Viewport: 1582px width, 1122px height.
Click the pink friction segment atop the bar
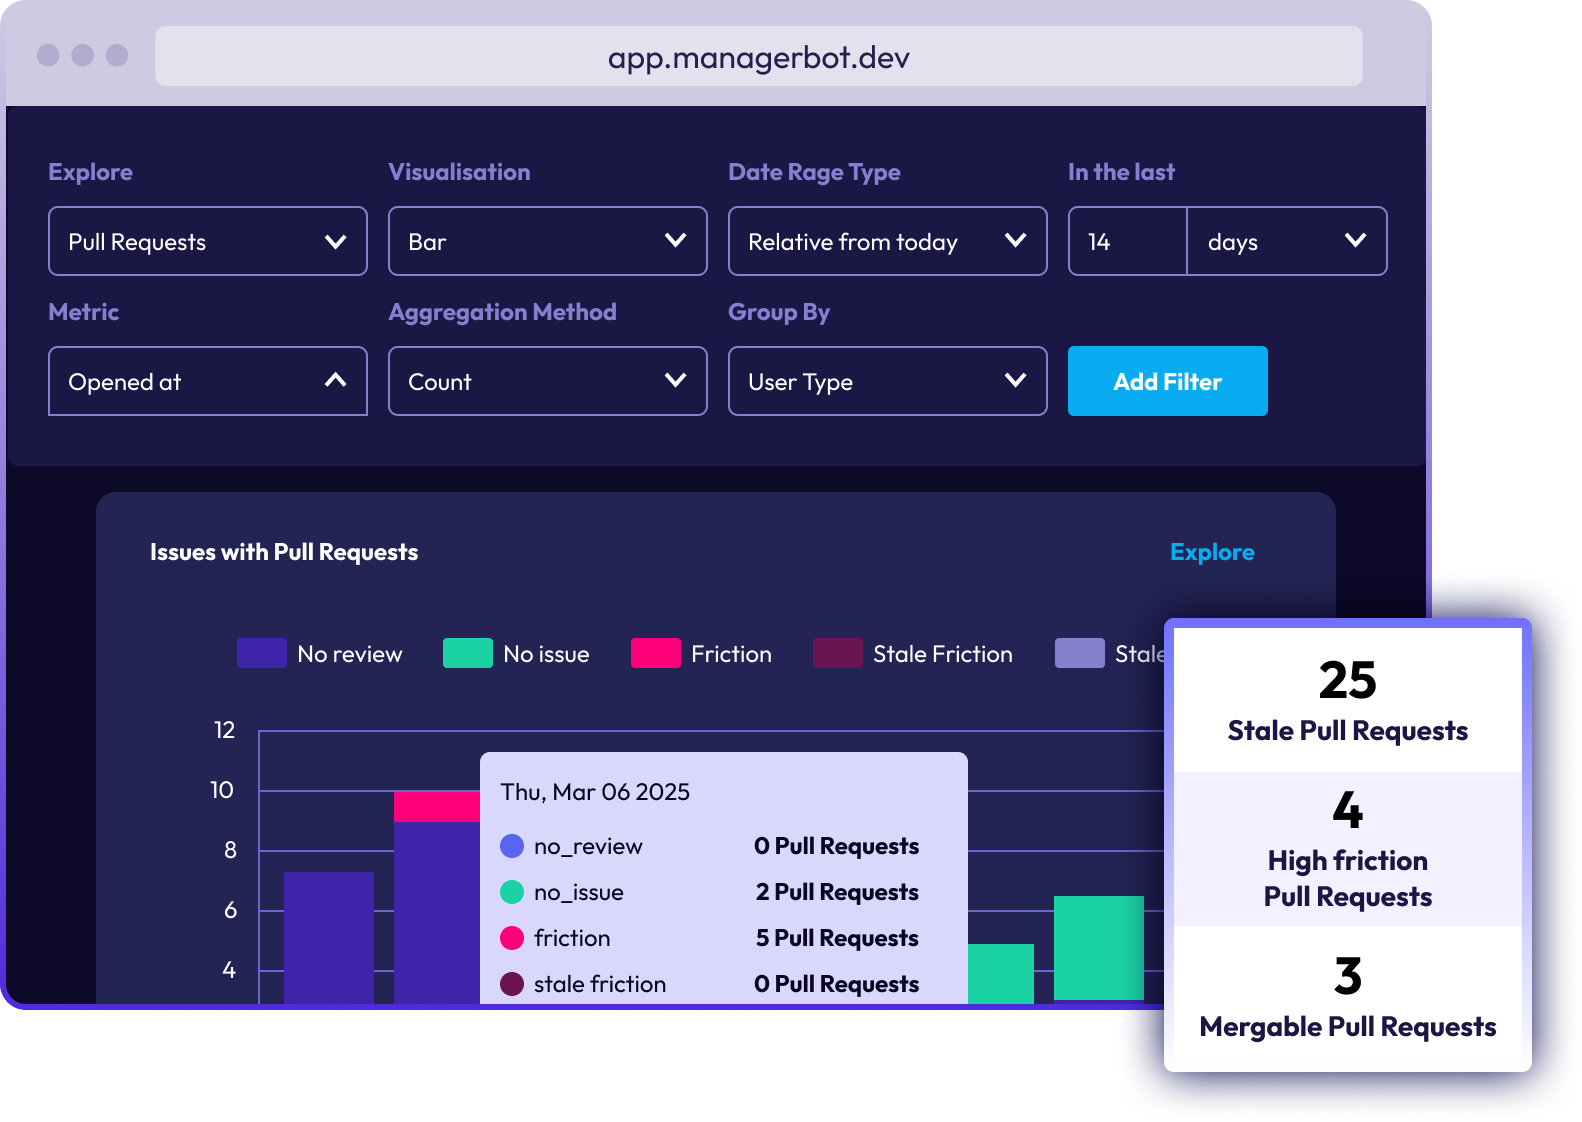436,806
